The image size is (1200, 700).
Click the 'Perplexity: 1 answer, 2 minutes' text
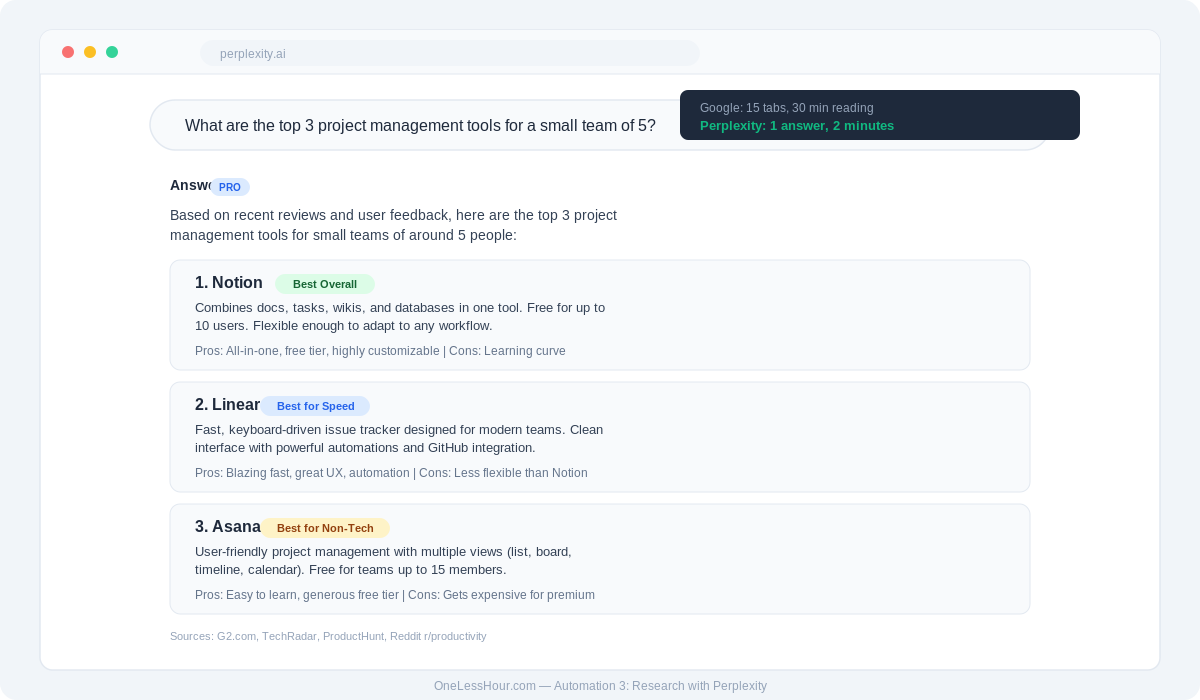(x=797, y=126)
